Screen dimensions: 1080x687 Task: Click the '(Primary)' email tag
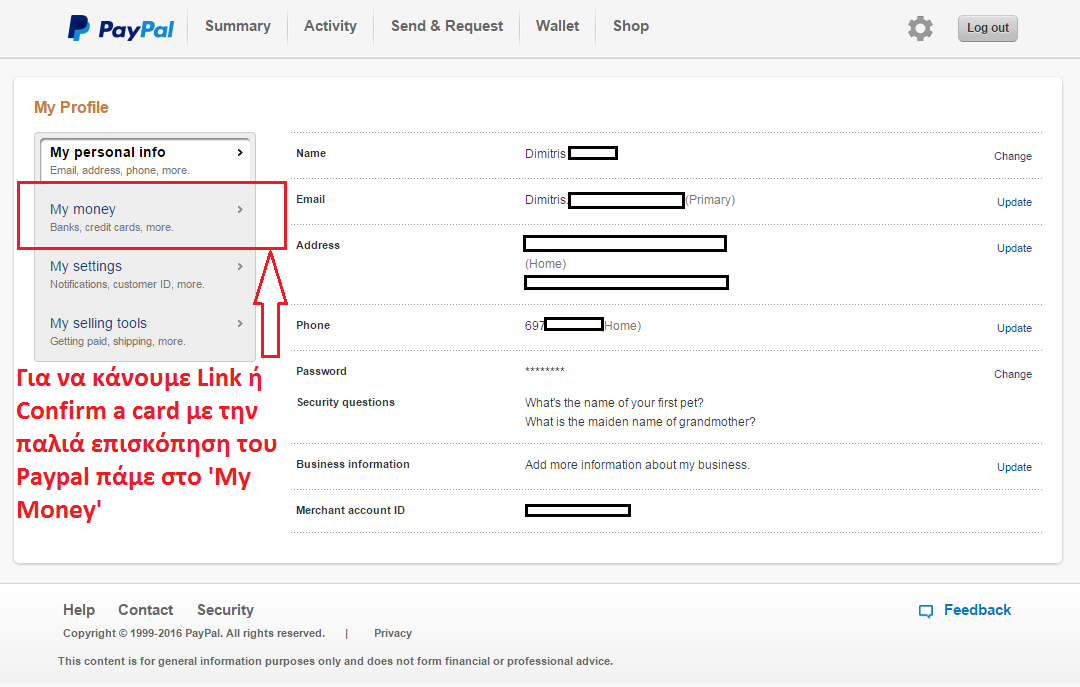click(710, 200)
